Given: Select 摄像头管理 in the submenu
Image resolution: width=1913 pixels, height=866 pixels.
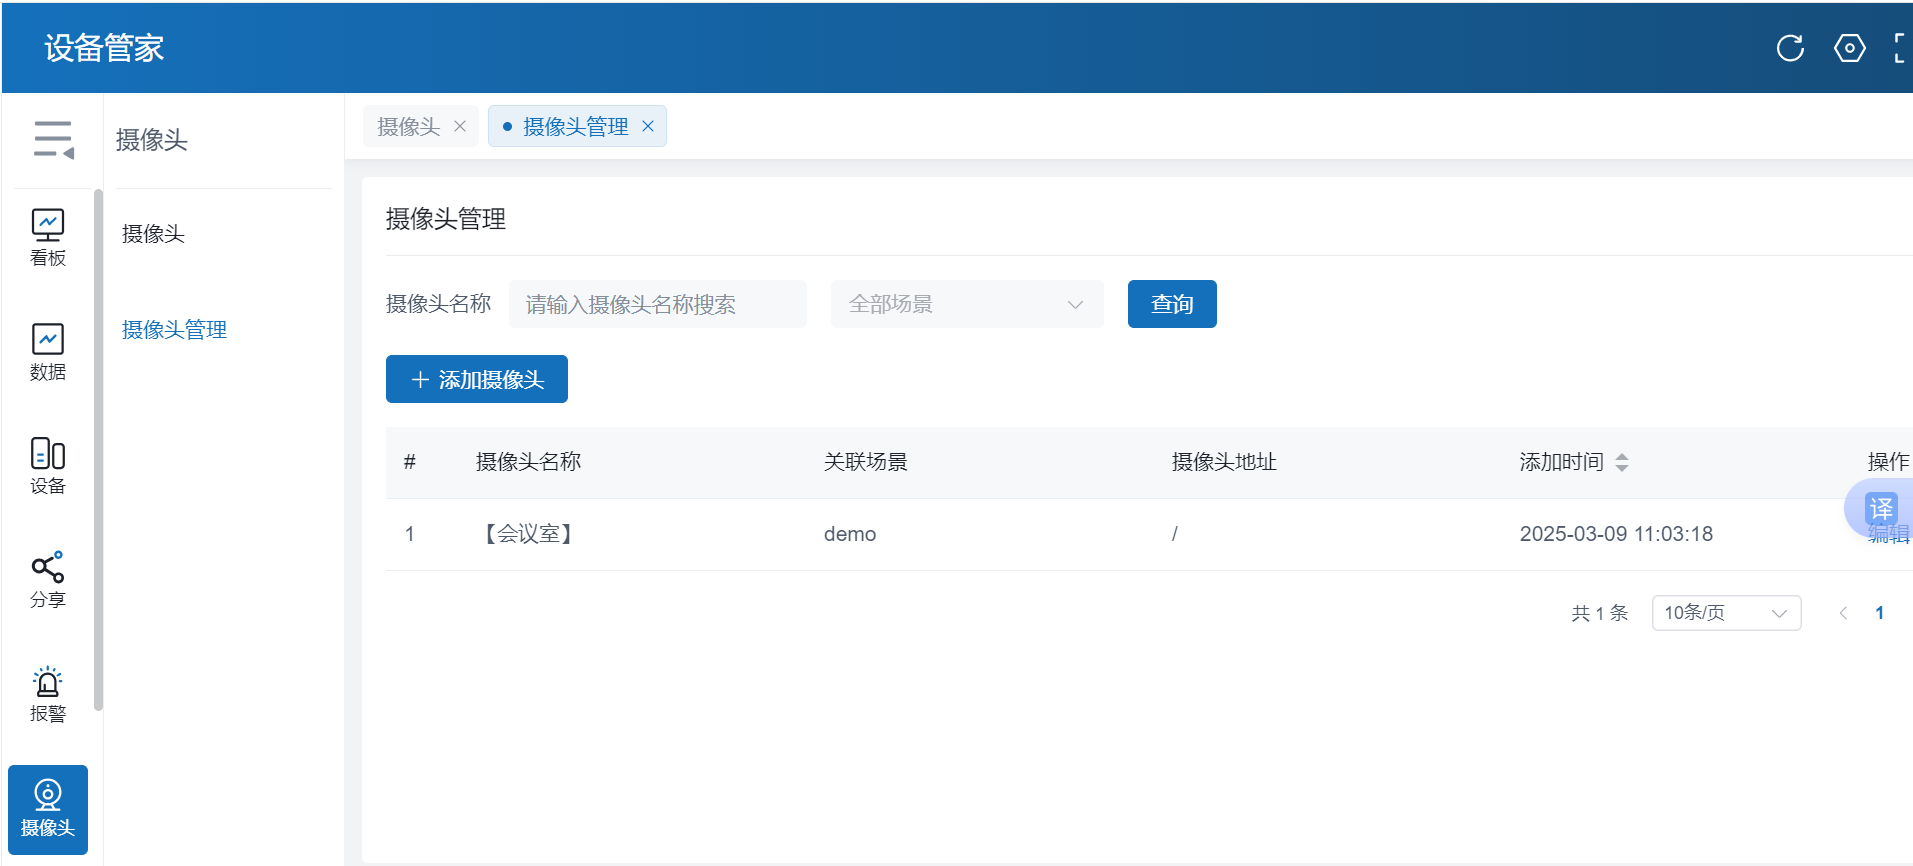Looking at the screenshot, I should coord(174,330).
